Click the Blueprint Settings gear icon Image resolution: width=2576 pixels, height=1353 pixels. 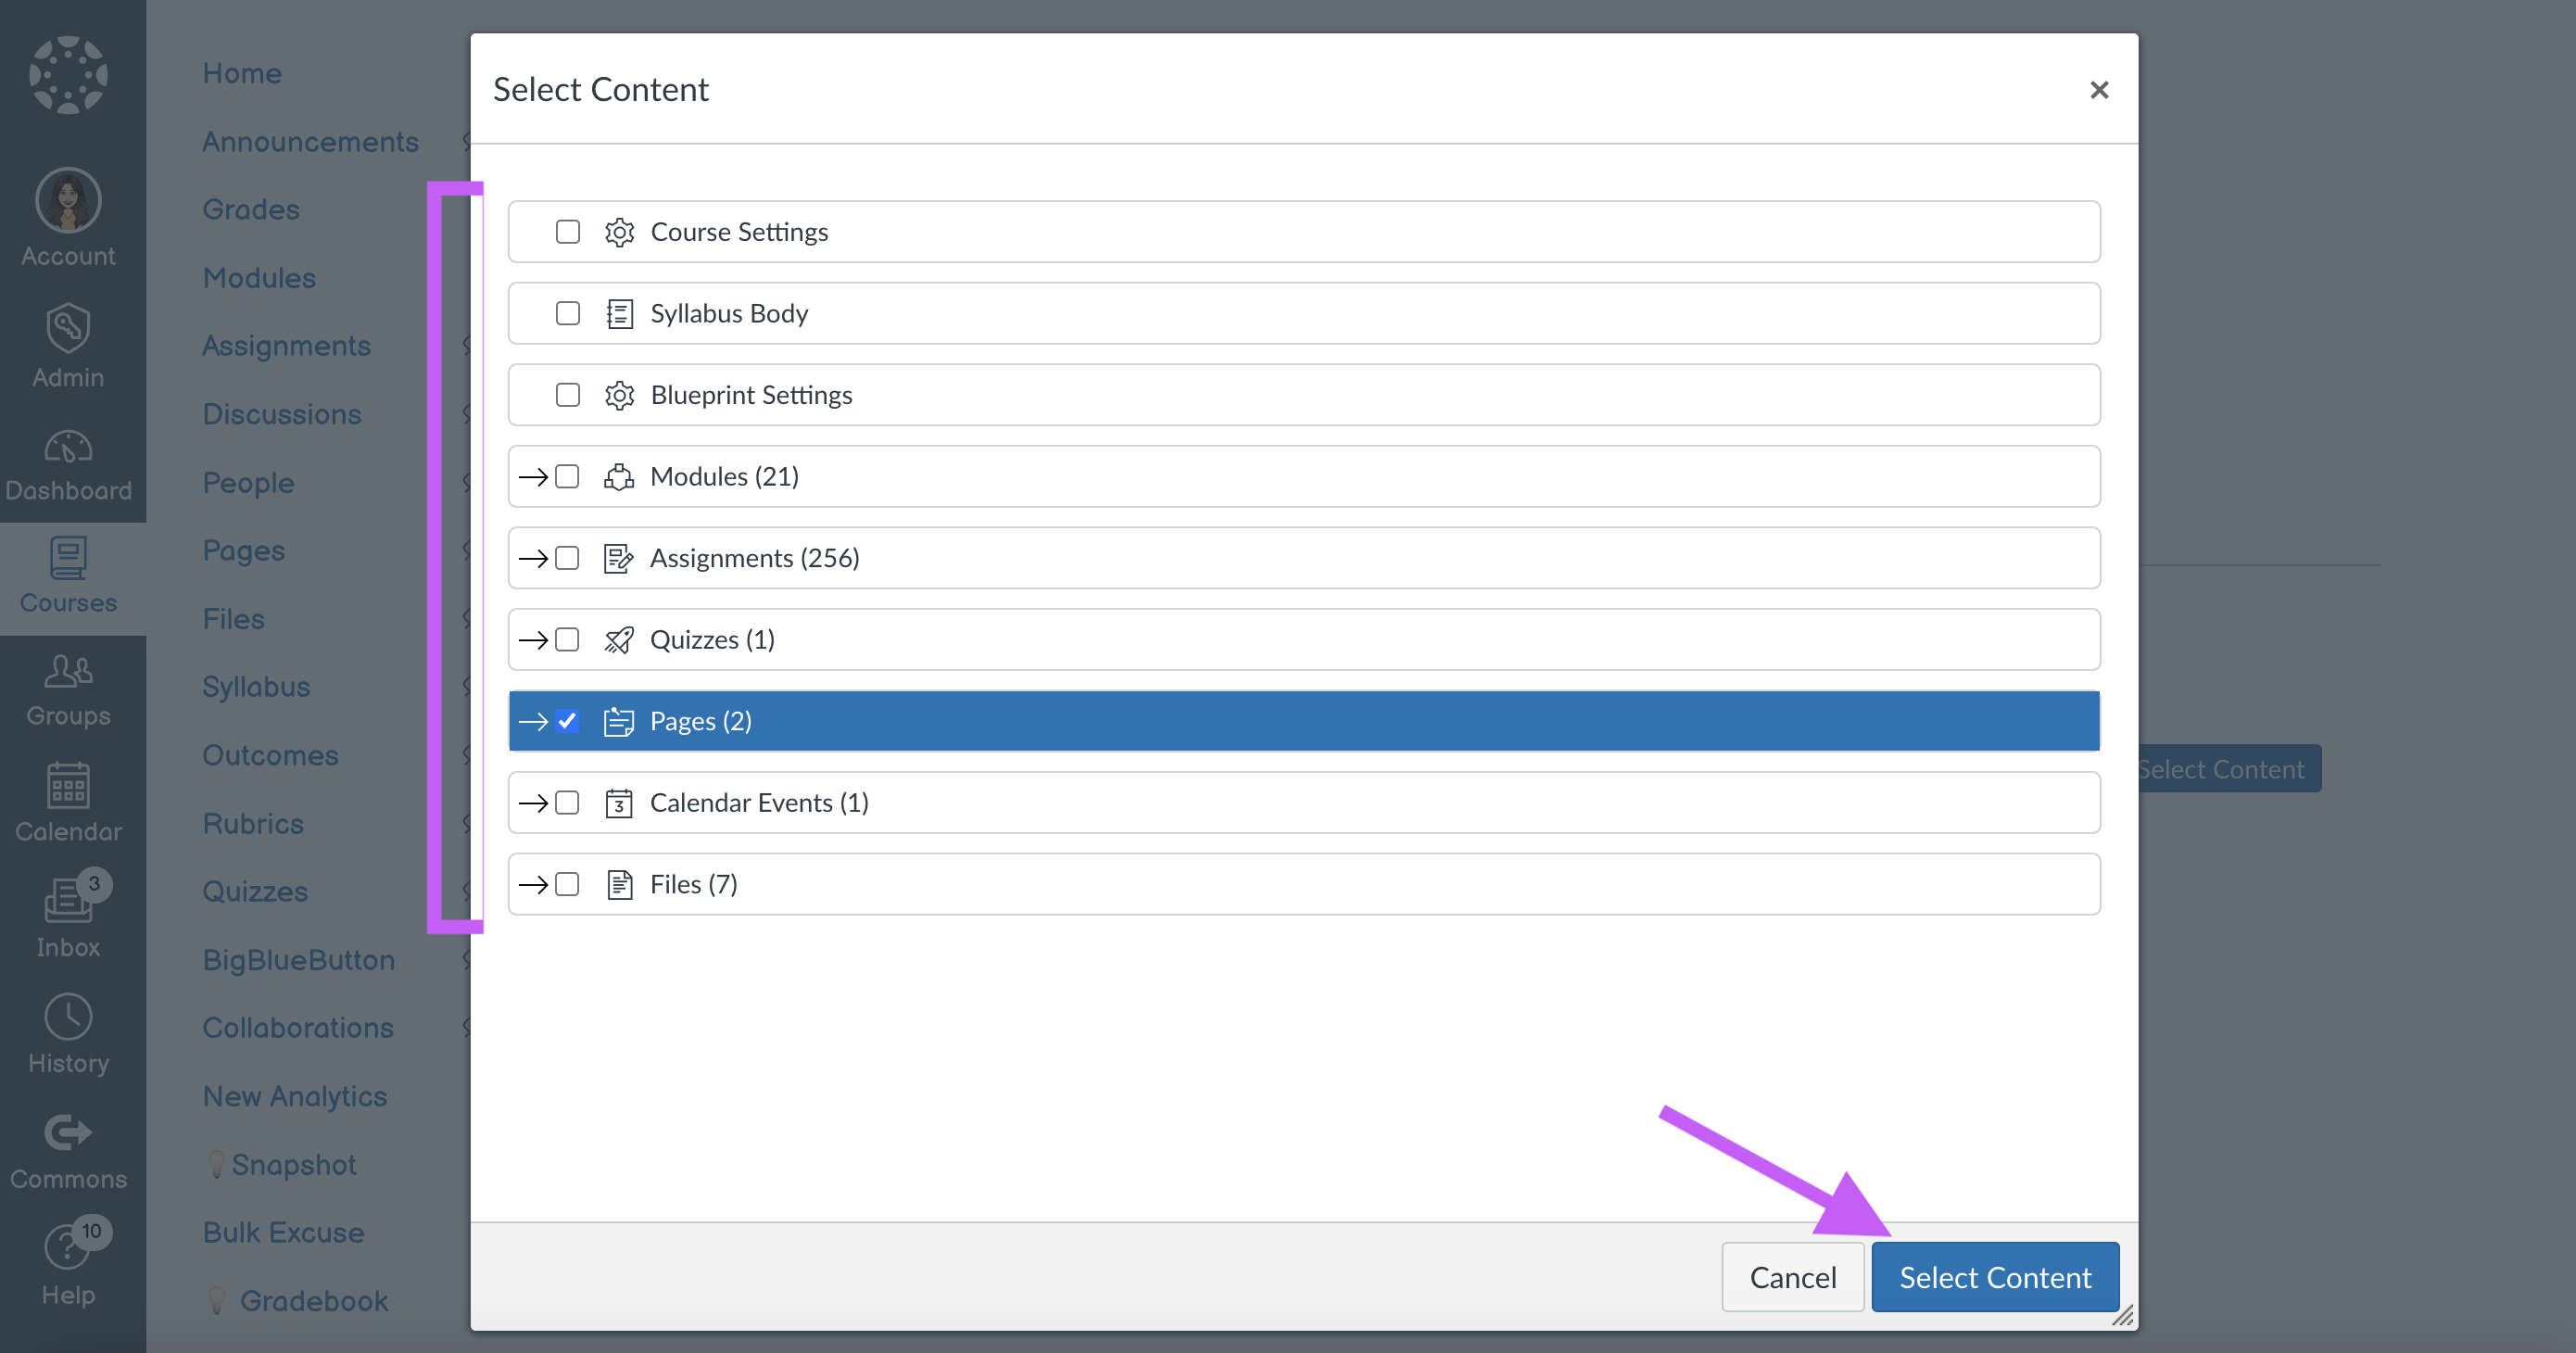click(620, 394)
